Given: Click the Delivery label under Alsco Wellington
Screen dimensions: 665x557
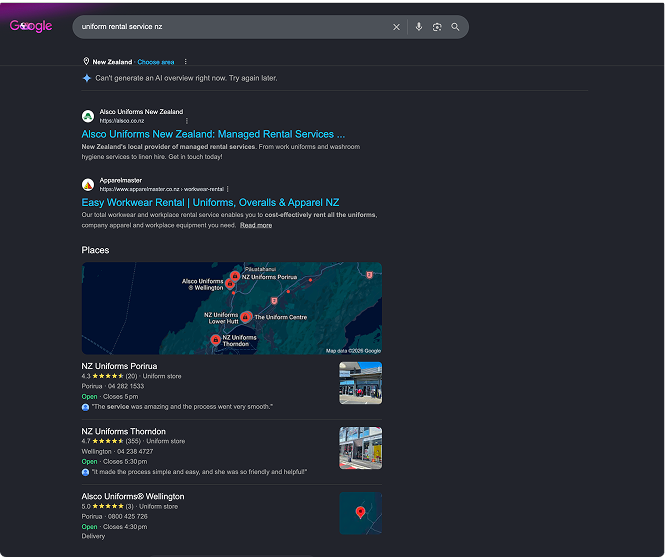Looking at the screenshot, I should coord(93,536).
